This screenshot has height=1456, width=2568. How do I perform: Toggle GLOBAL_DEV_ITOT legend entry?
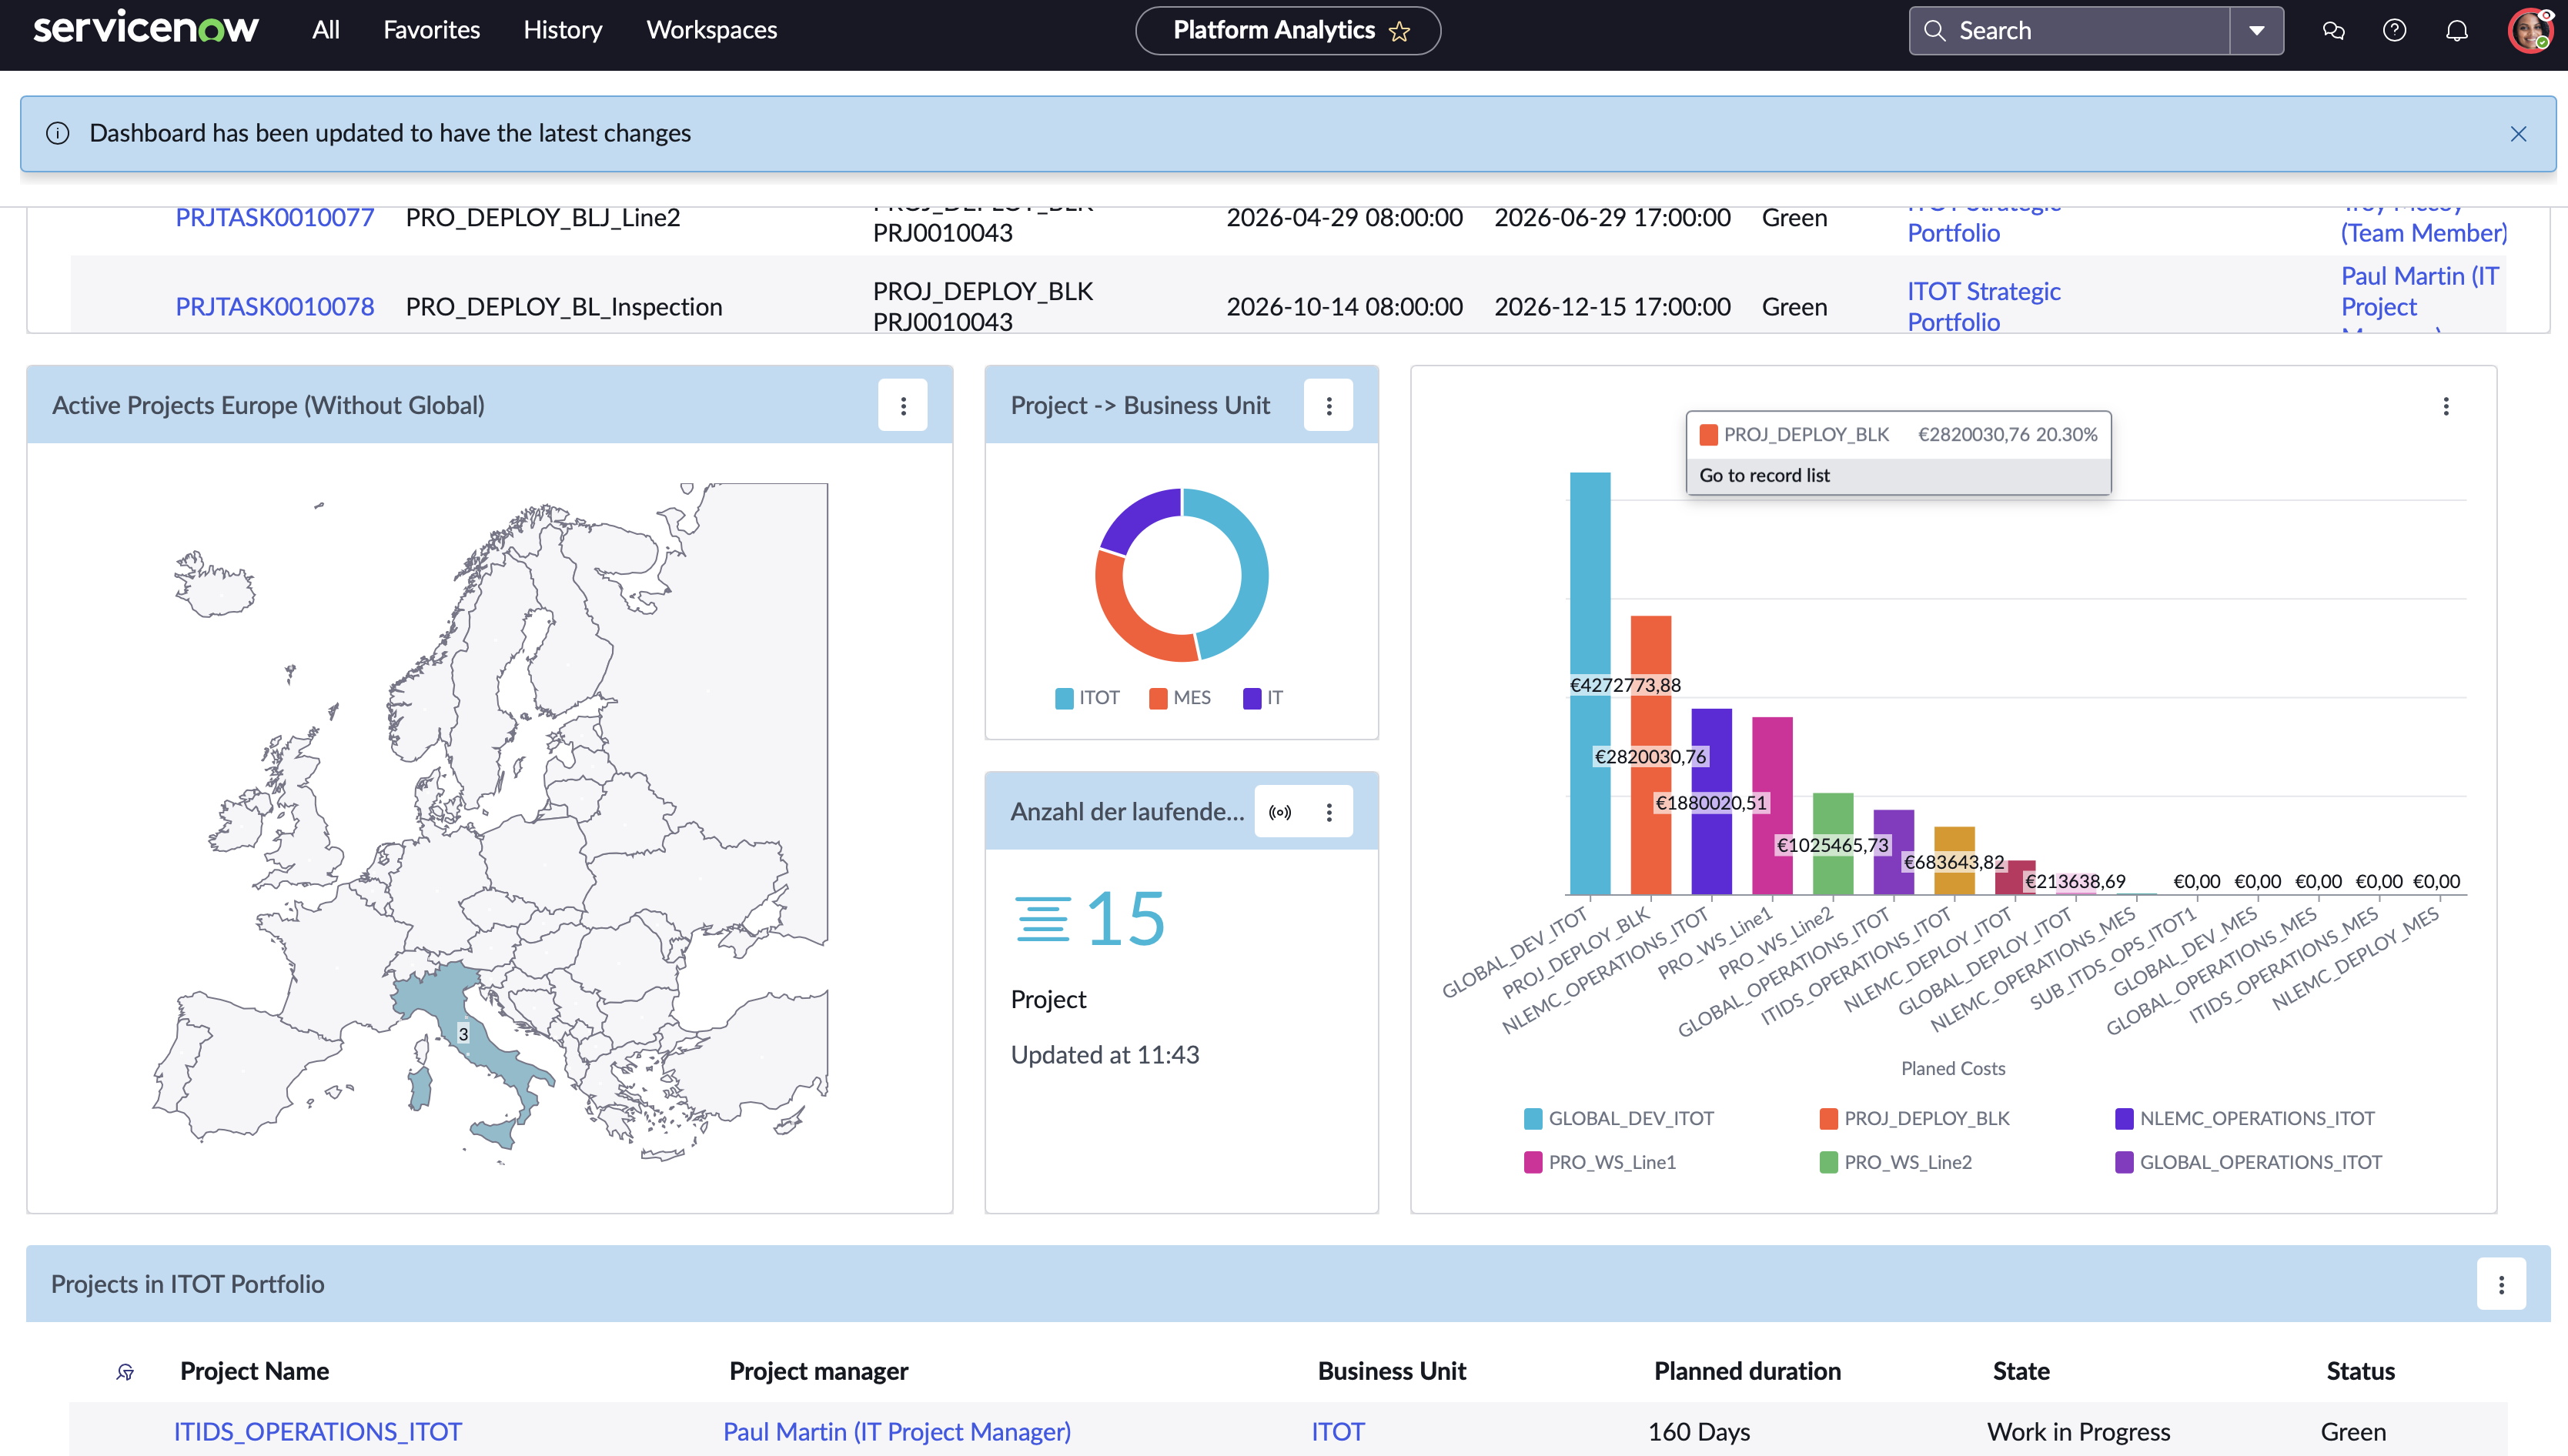coord(1619,1119)
